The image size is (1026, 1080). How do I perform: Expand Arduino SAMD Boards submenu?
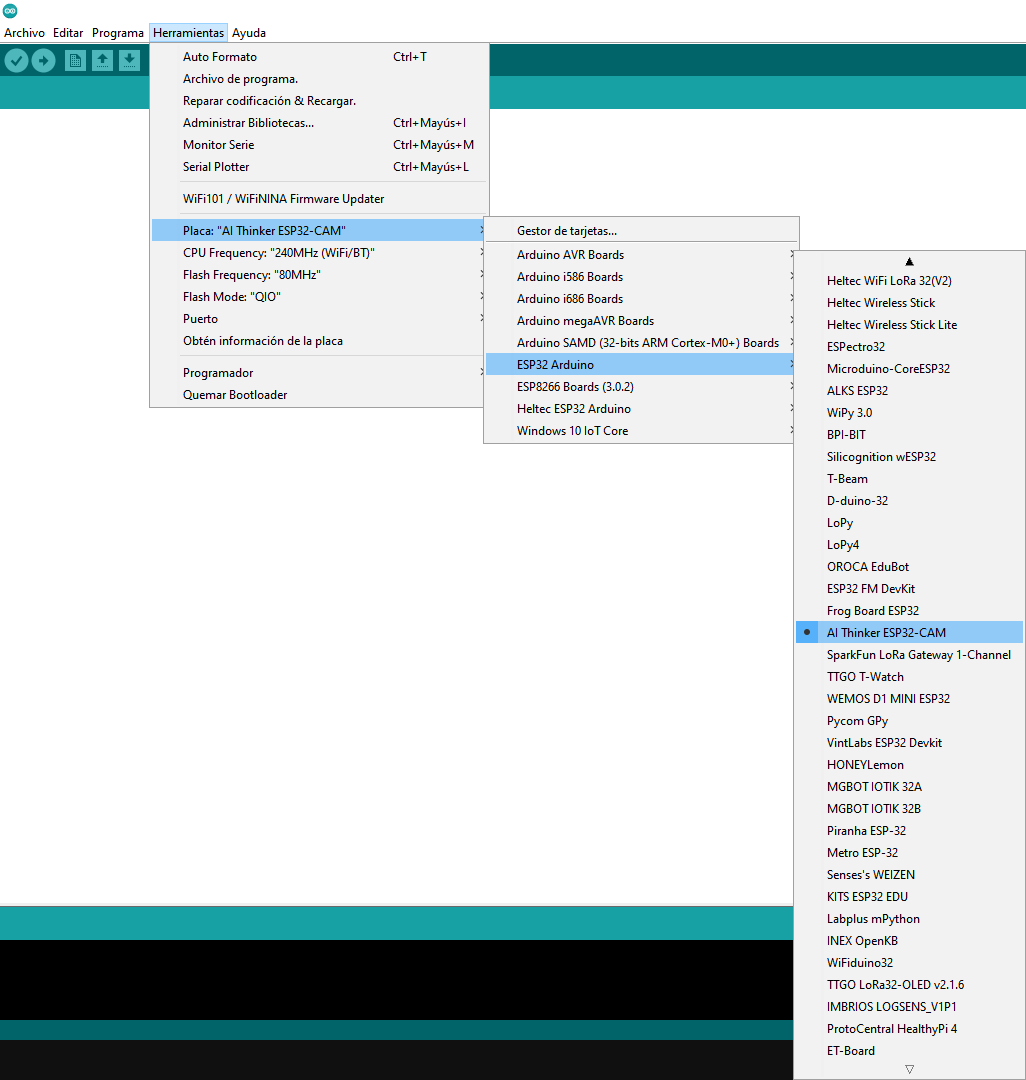[x=641, y=342]
